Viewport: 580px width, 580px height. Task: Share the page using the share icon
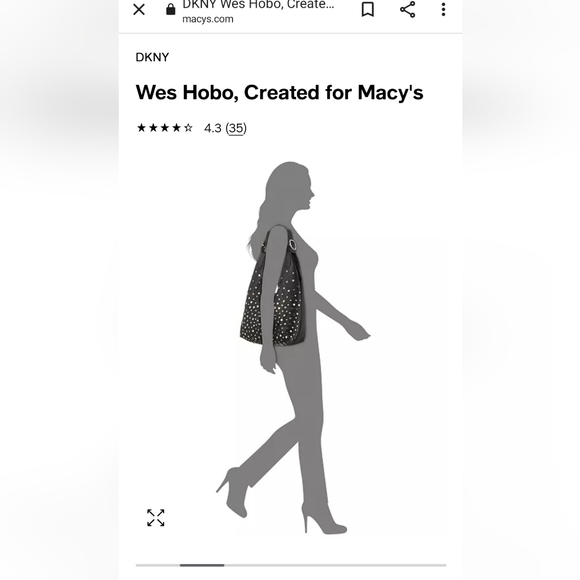[407, 9]
